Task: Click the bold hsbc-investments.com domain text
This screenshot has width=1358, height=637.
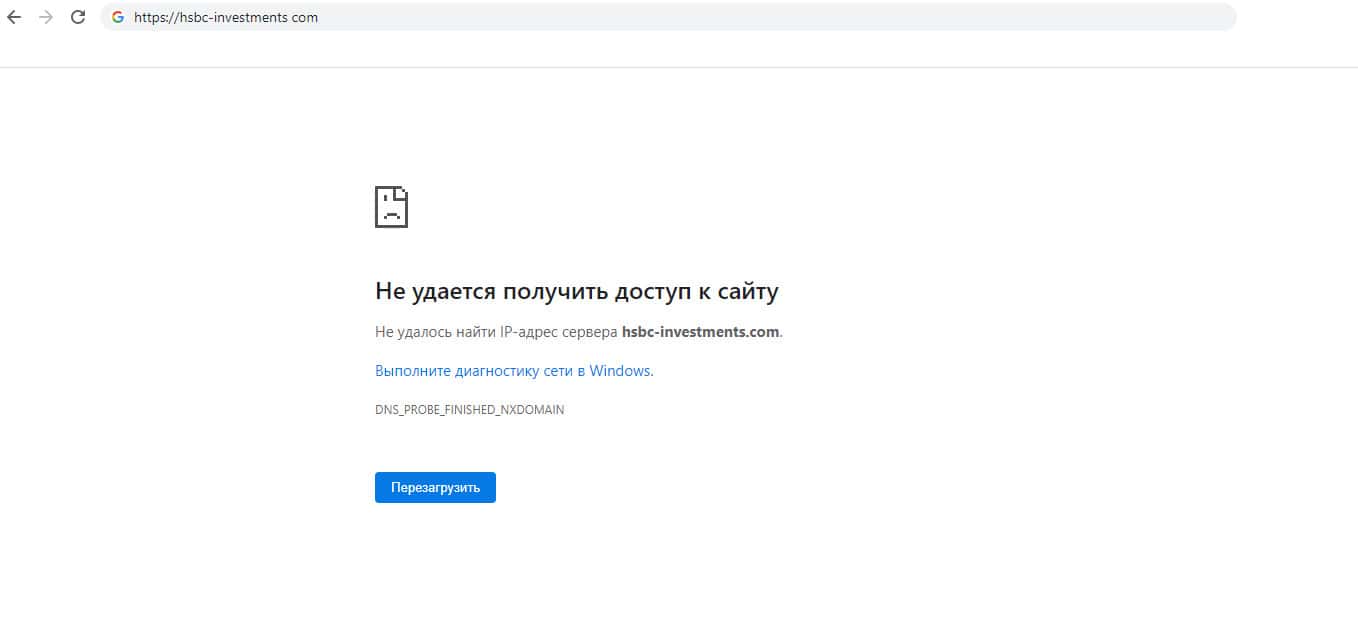Action: click(x=700, y=332)
